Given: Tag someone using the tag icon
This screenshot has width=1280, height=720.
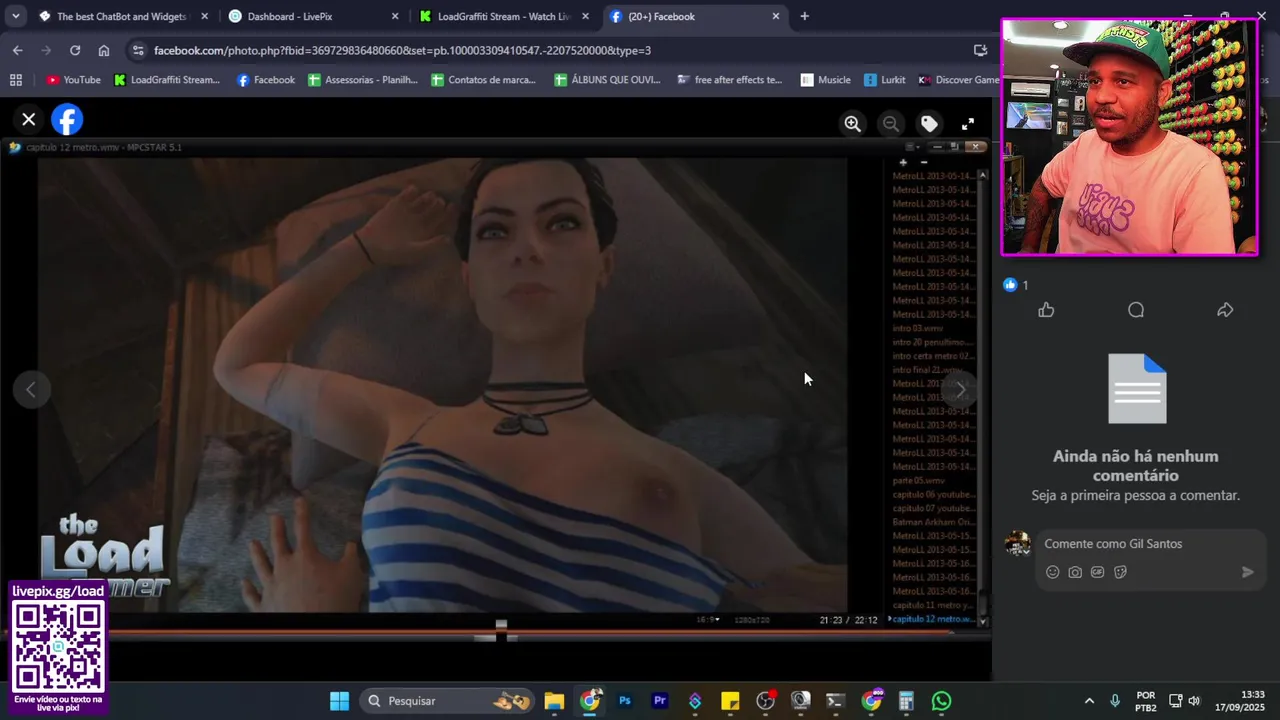Looking at the screenshot, I should tap(929, 124).
